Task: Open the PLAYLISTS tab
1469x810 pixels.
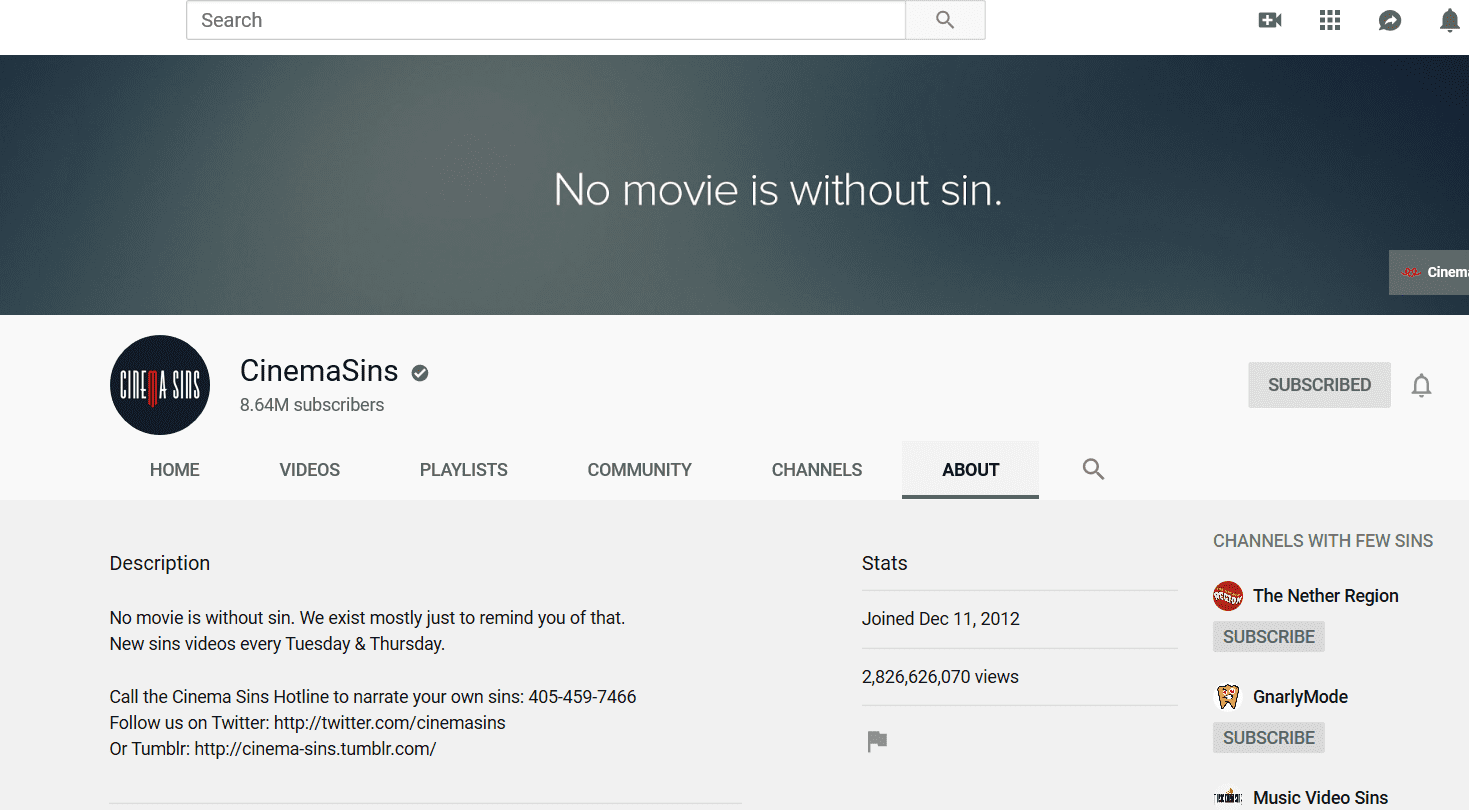Action: tap(464, 470)
